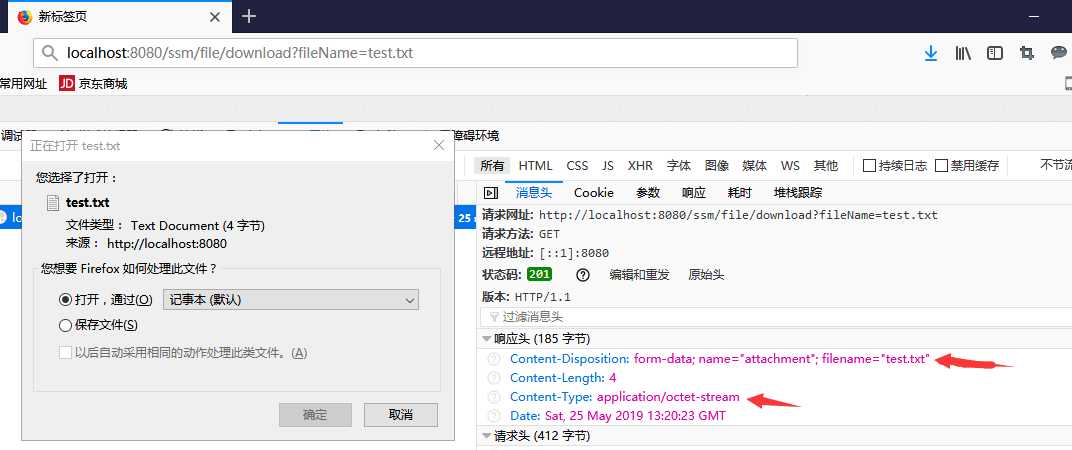
Task: Filter requests by JS
Action: [608, 166]
